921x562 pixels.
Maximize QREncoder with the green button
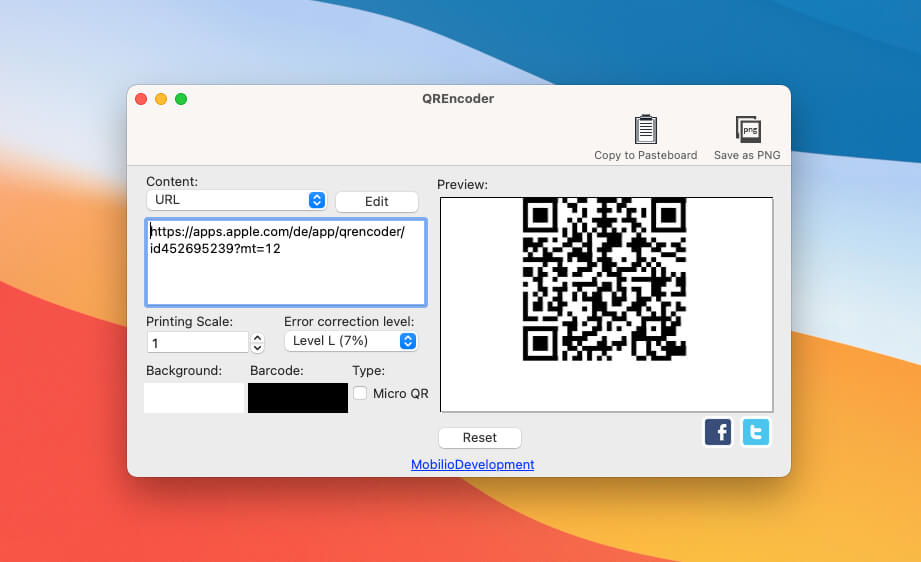pos(181,99)
